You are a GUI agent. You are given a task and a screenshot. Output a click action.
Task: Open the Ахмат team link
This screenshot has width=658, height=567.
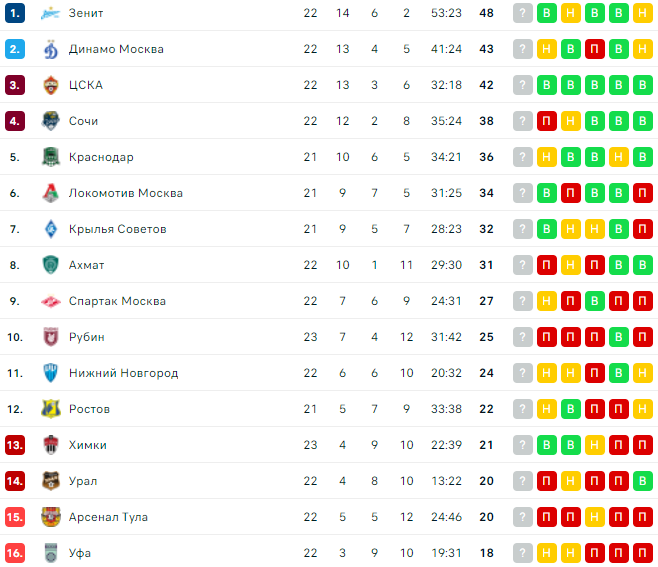(x=86, y=265)
